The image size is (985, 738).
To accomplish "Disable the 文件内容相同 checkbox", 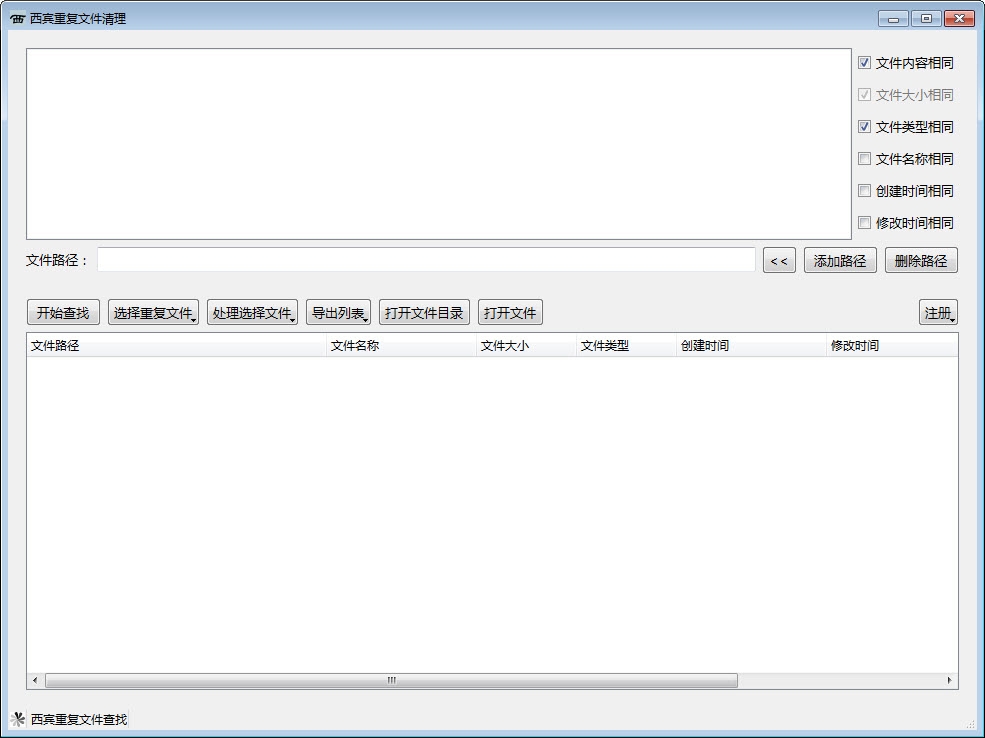I will tap(864, 62).
